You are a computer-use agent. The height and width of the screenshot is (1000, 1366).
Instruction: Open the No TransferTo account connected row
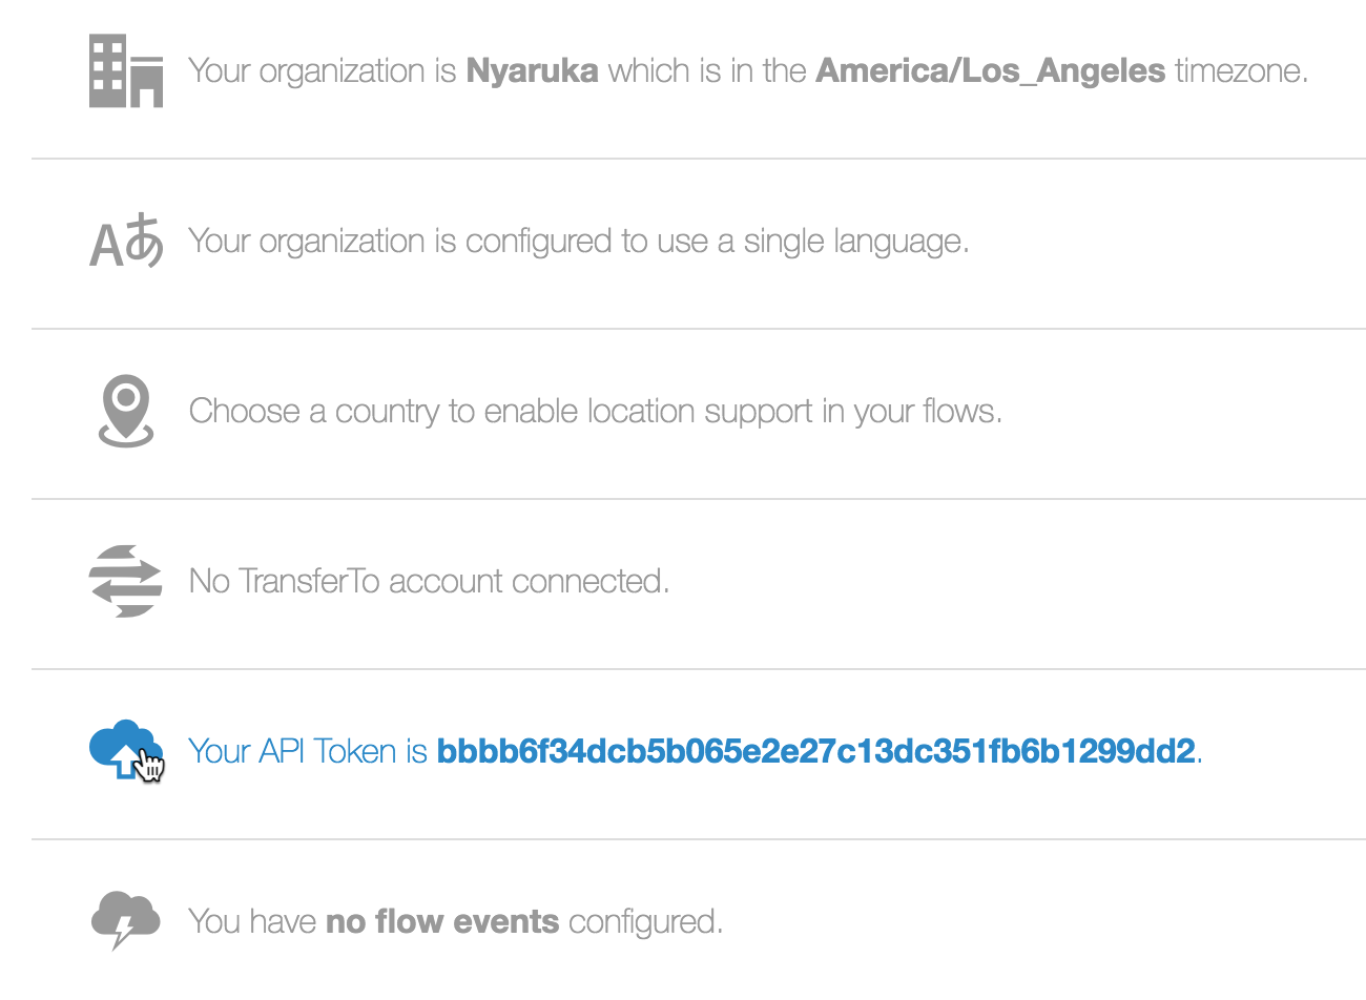tap(698, 583)
